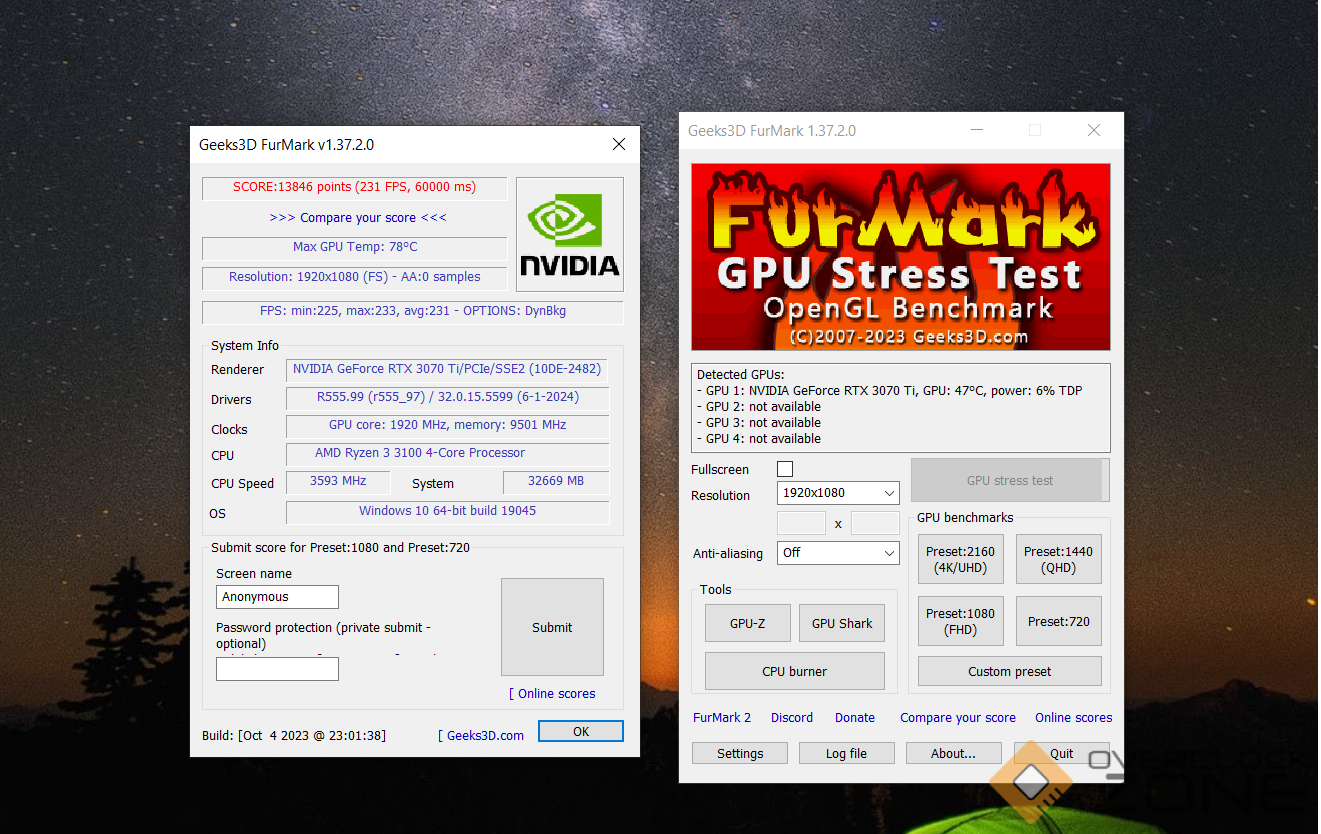1321x834 pixels.
Task: Expand the Anti-aliasing dropdown set to Off
Action: 838,553
